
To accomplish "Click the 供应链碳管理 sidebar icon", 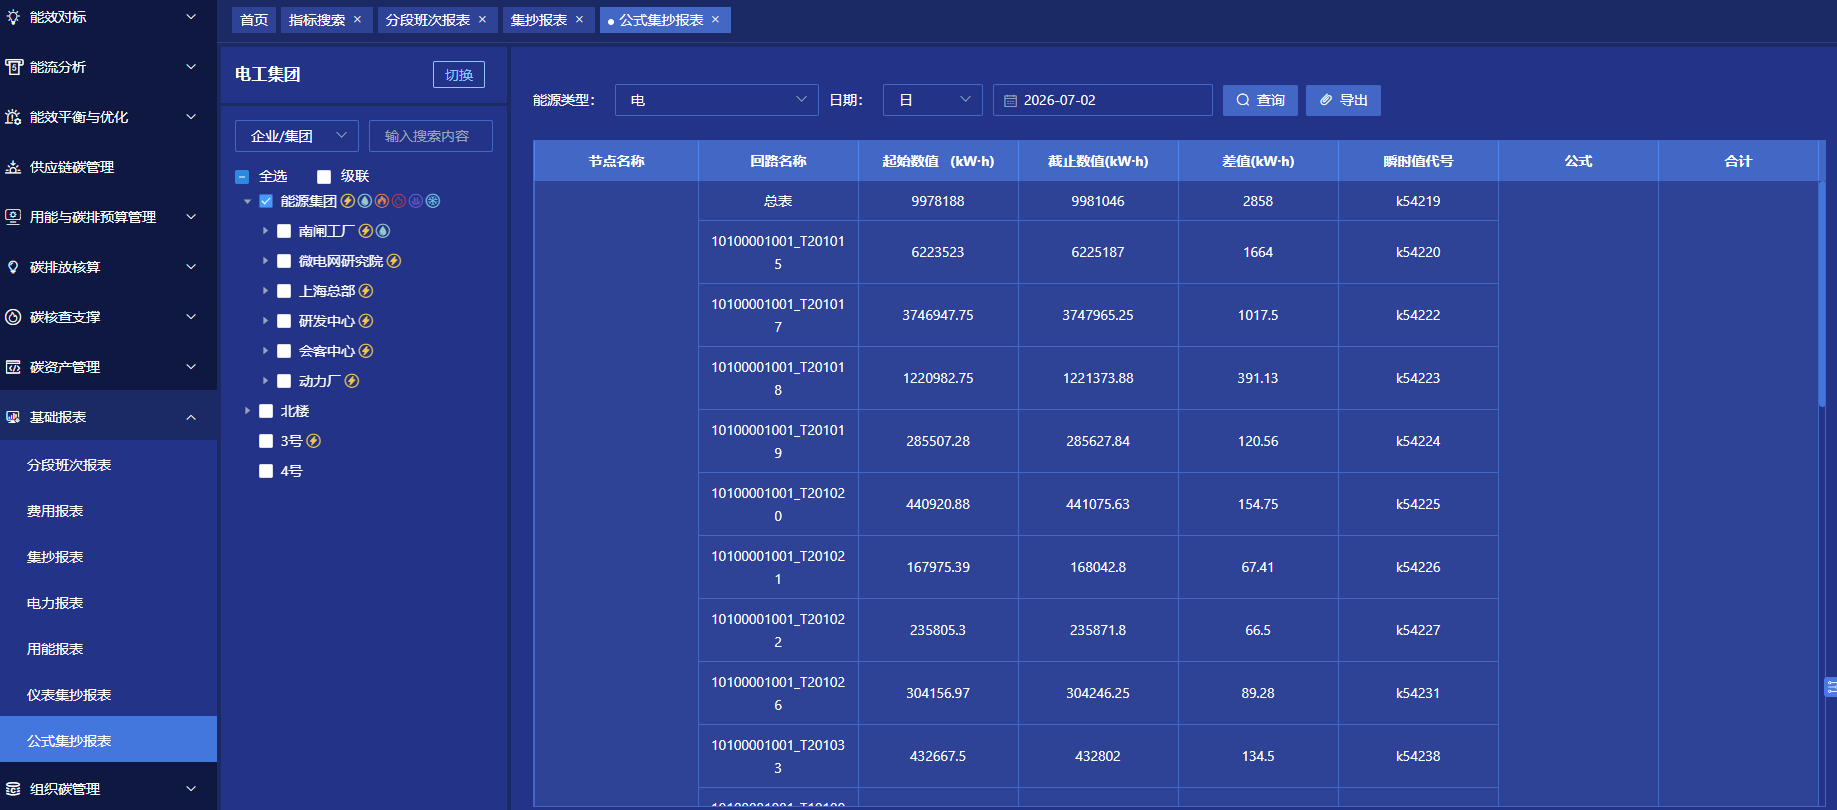I will (13, 167).
